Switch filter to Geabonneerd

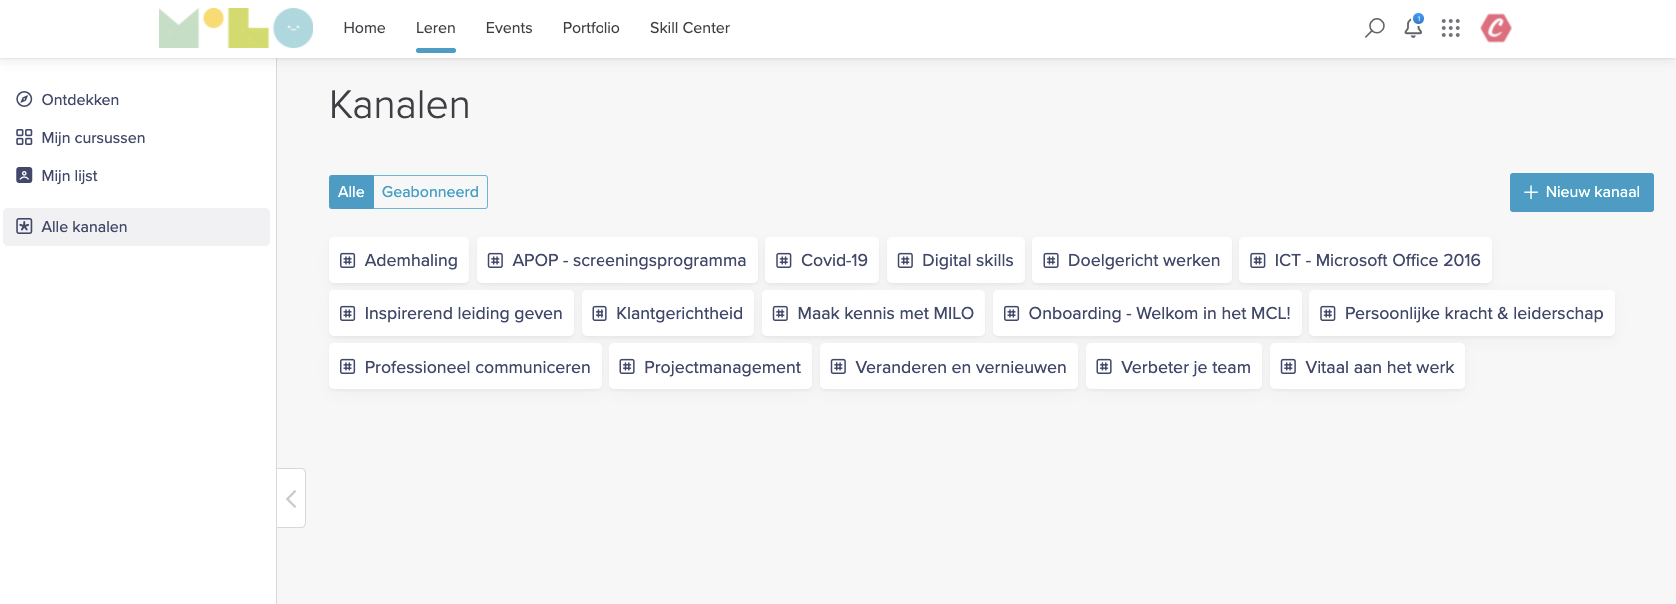(x=430, y=192)
